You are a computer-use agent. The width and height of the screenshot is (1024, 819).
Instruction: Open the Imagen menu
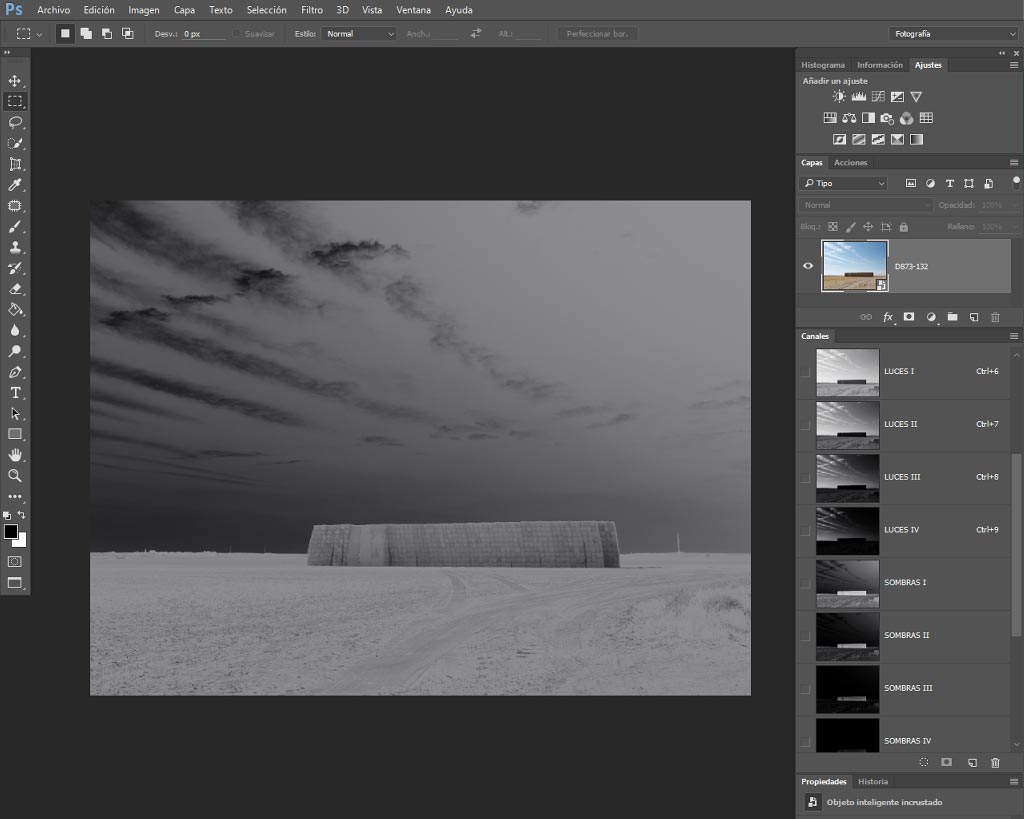144,10
